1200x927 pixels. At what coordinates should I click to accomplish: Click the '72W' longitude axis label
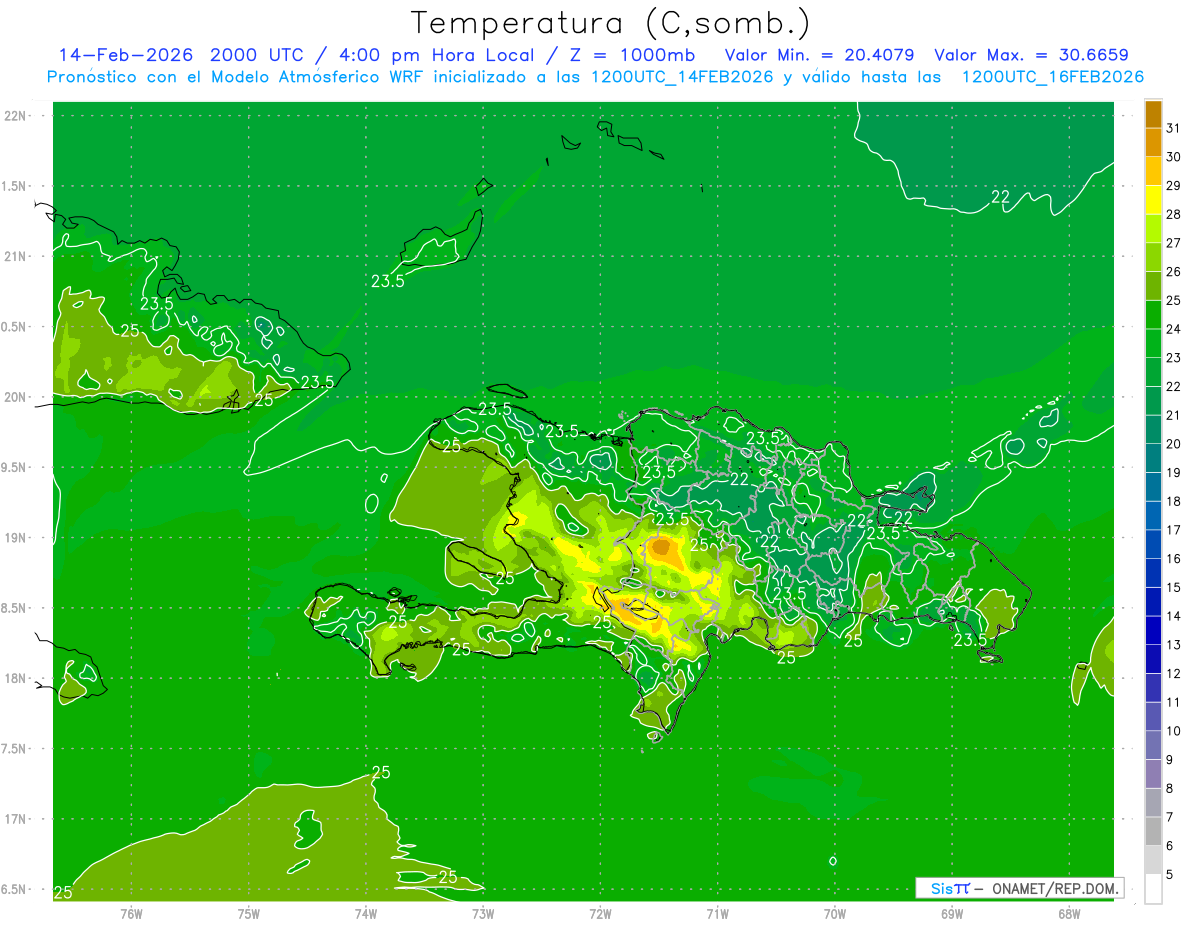(x=601, y=914)
